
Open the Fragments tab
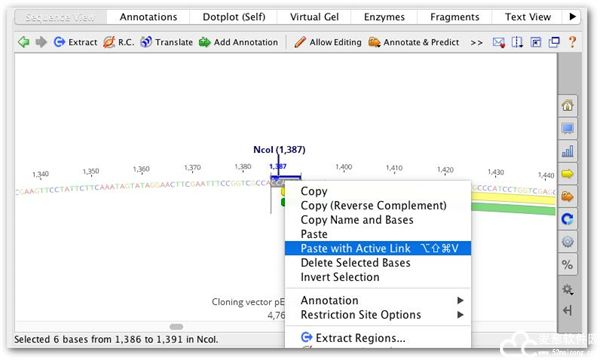(x=454, y=17)
